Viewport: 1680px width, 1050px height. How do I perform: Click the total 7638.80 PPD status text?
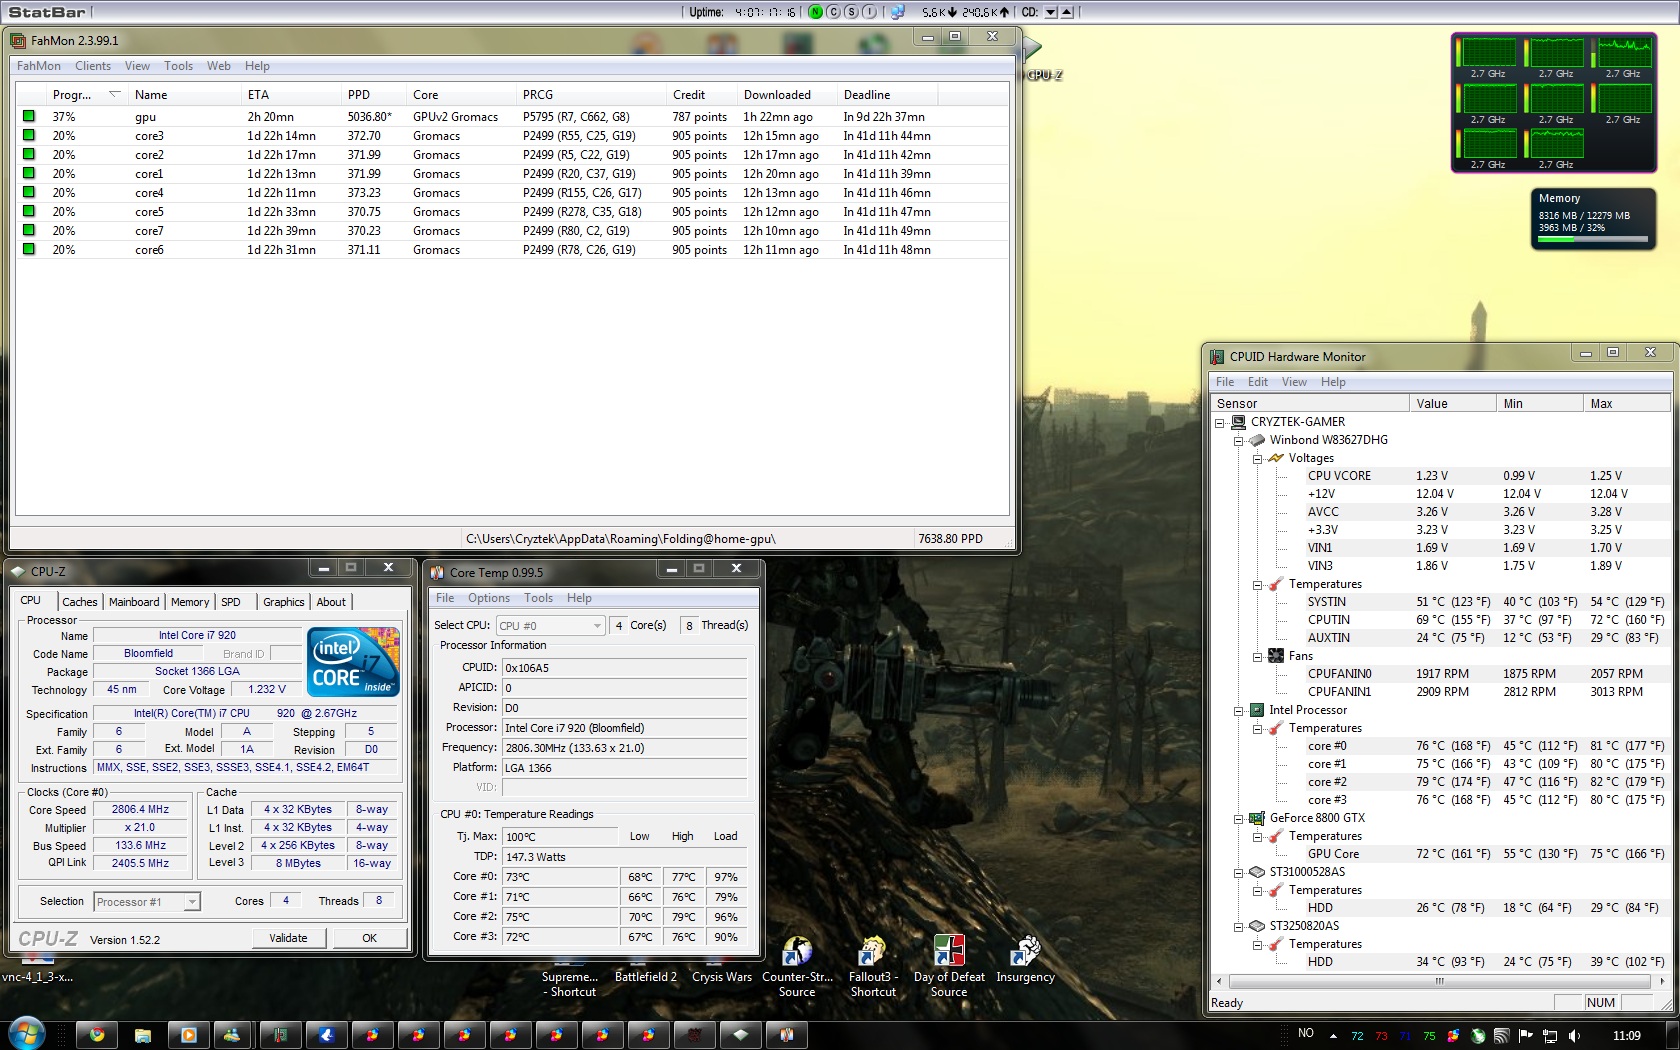point(950,538)
